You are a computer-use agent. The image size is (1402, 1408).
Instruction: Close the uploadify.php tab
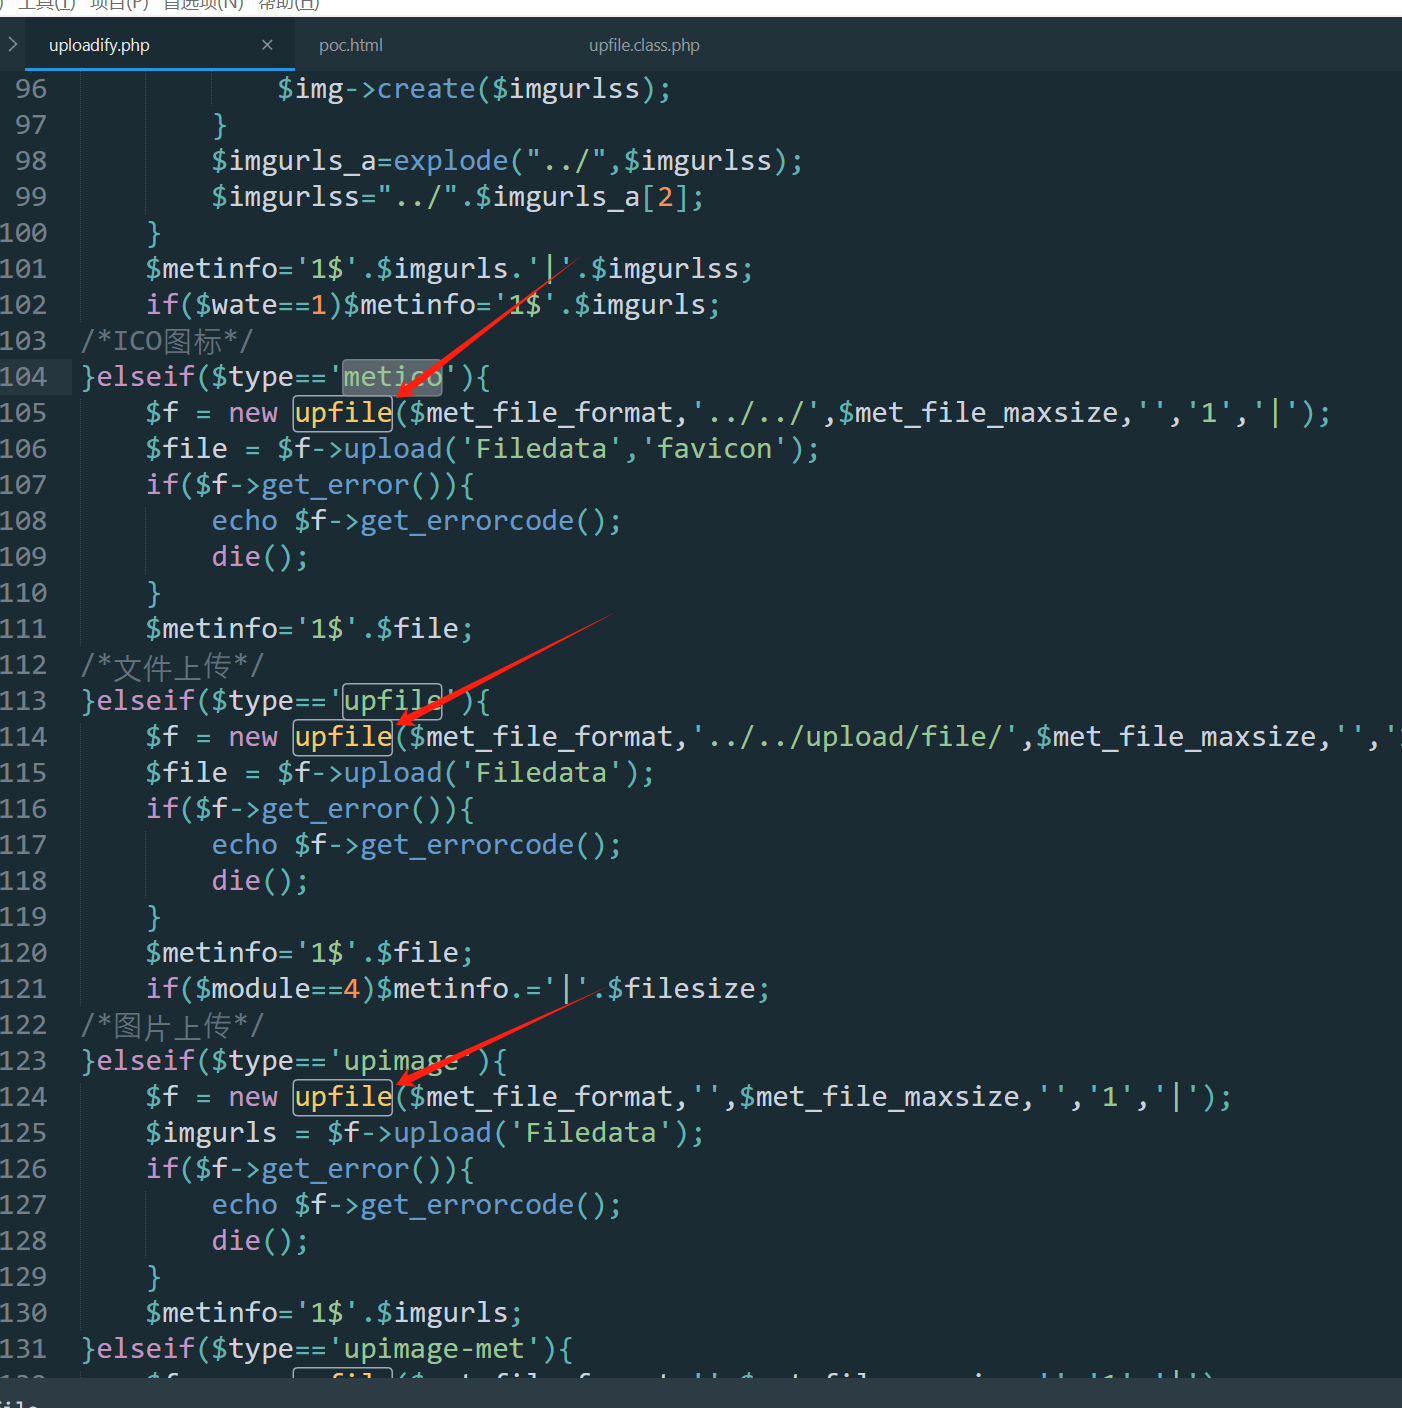coord(267,45)
